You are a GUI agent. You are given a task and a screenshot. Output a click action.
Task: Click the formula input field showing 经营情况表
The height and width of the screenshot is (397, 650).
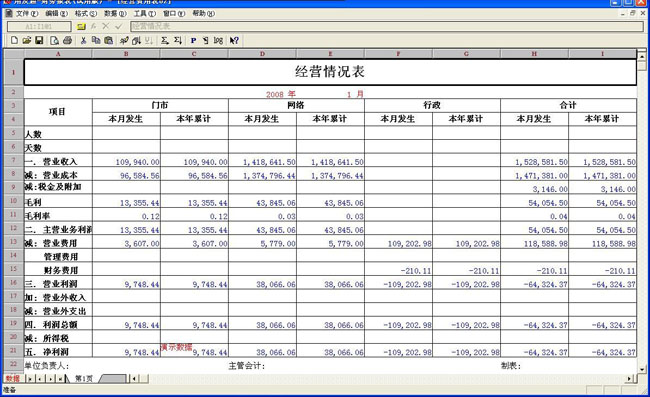click(x=387, y=26)
